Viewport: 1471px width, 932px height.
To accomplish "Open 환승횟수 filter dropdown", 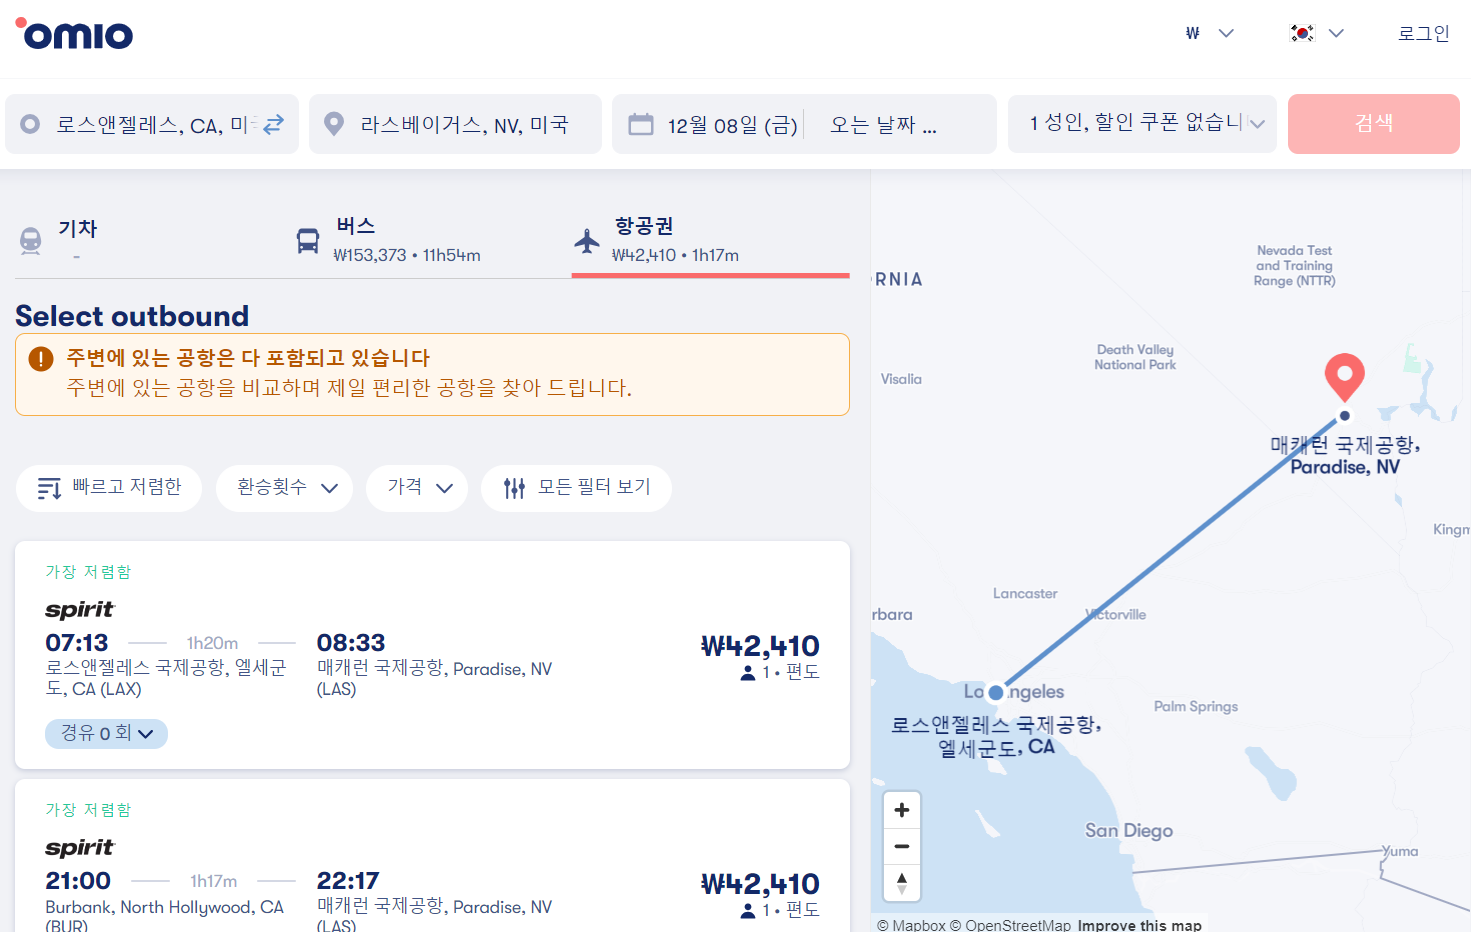I will [x=284, y=488].
